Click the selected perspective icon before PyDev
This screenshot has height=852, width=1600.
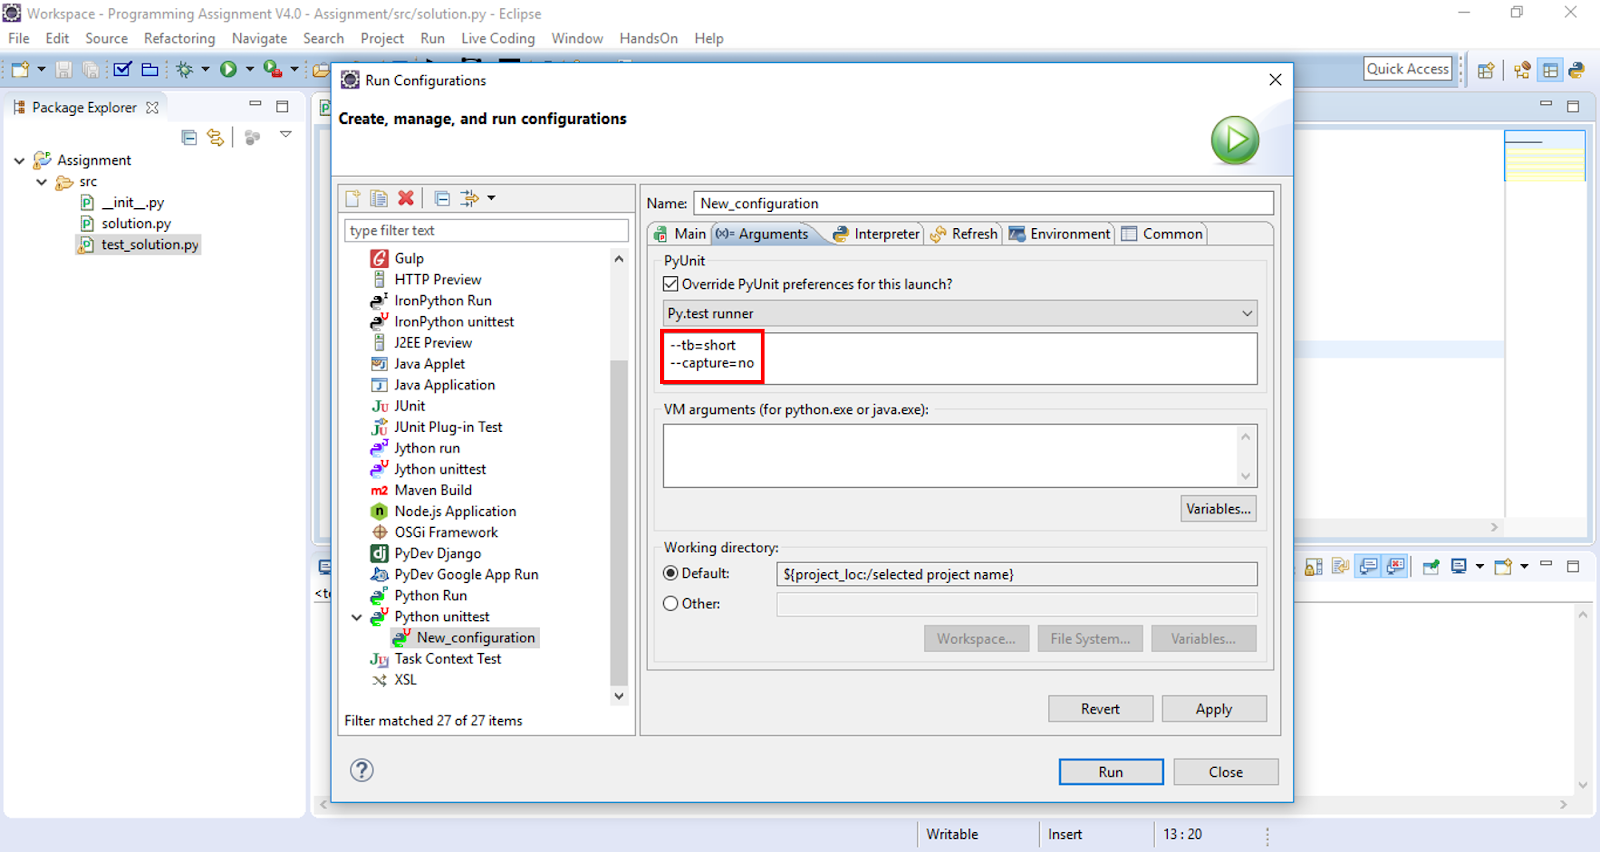pos(1550,70)
